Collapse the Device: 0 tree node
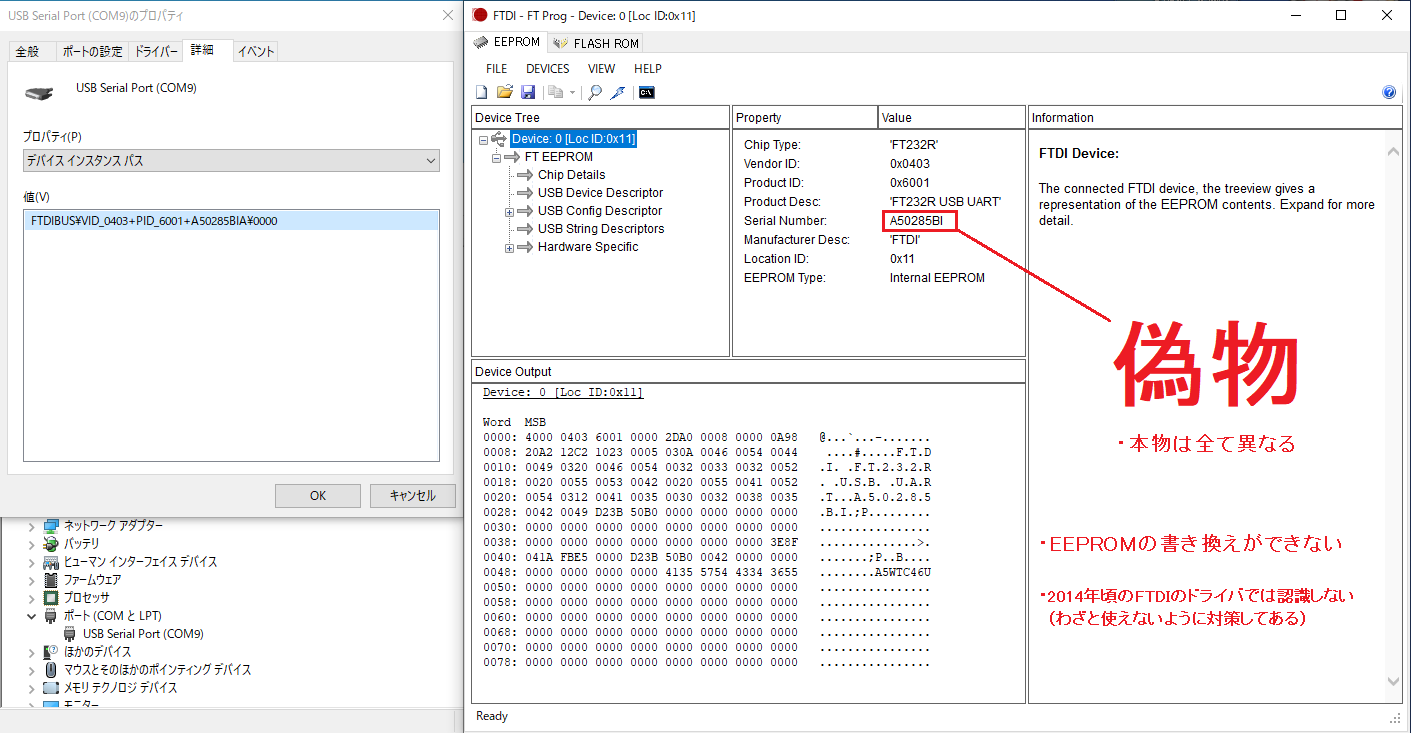 [x=483, y=139]
